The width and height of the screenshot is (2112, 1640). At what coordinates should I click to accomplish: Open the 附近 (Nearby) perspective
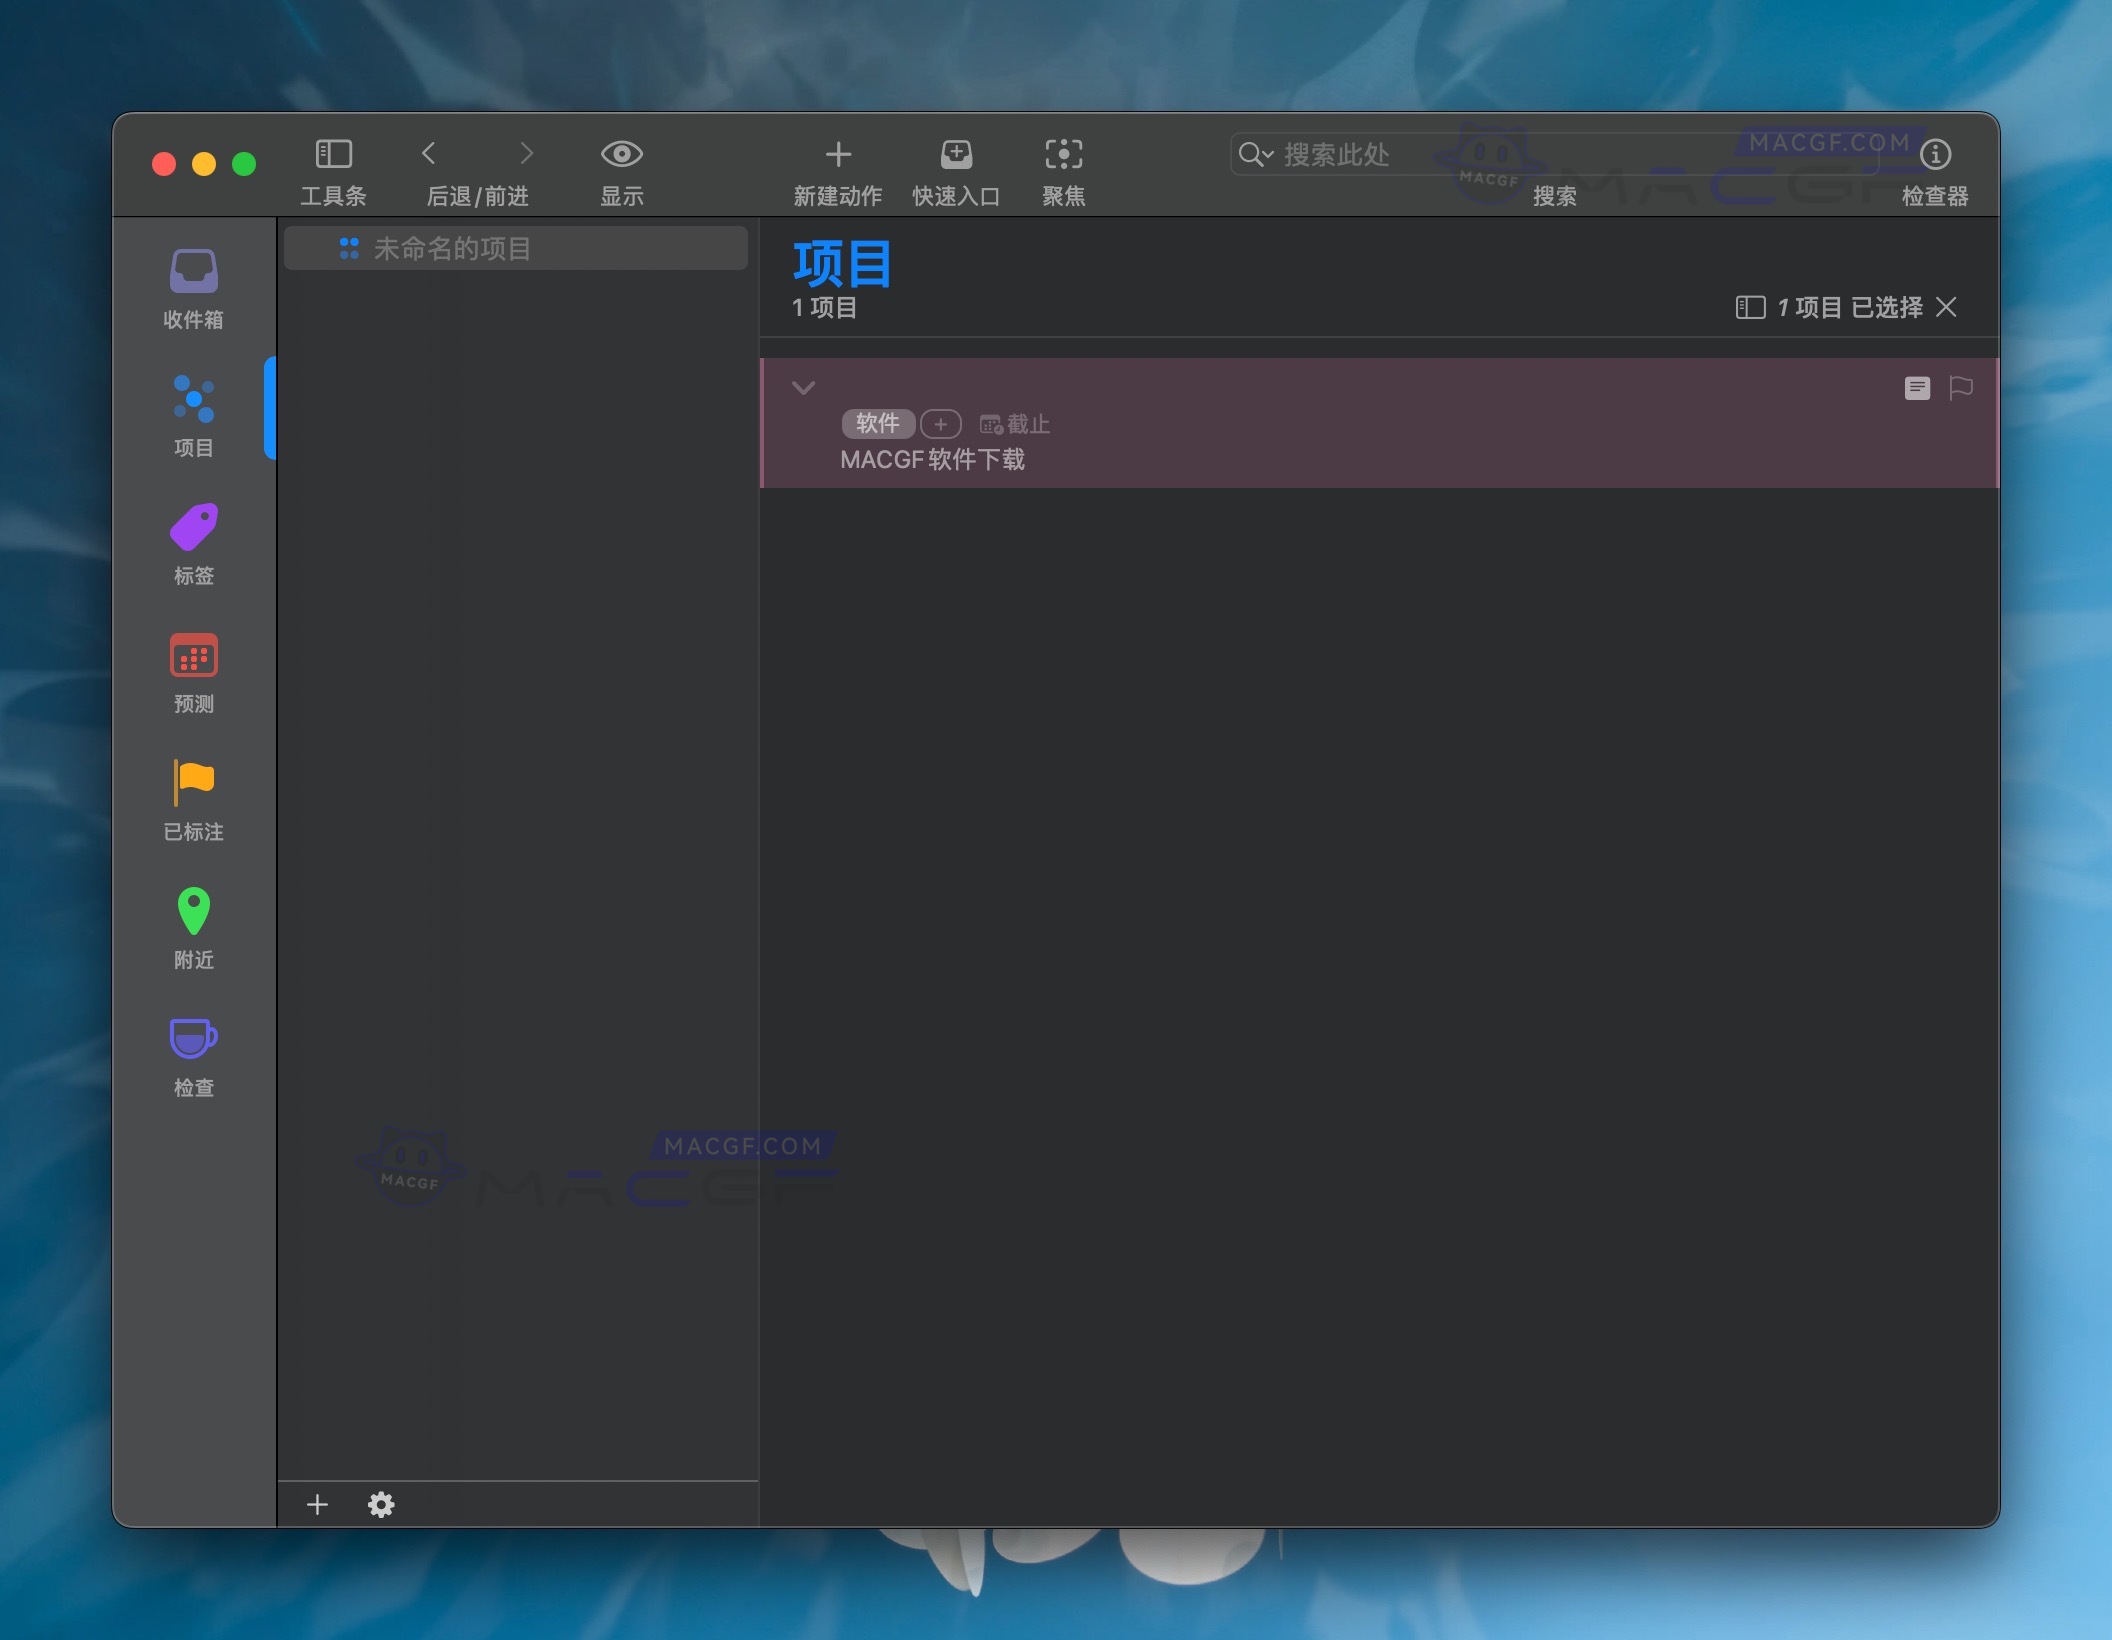pos(192,926)
